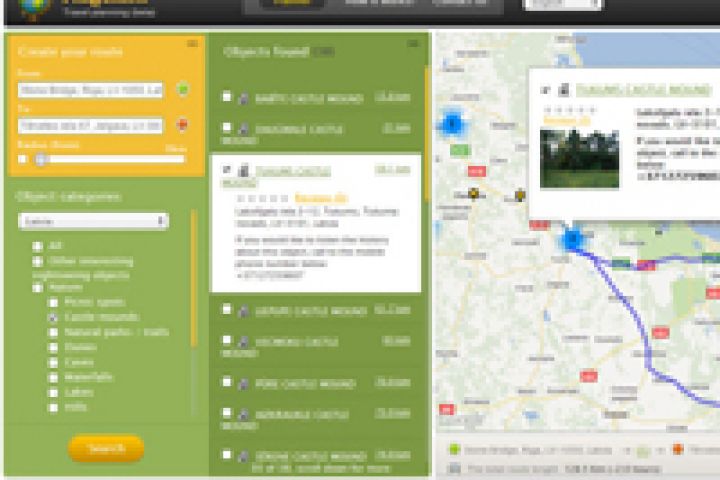This screenshot has width=720, height=480.
Task: Tick the All categories checkbox
Action: tap(38, 246)
